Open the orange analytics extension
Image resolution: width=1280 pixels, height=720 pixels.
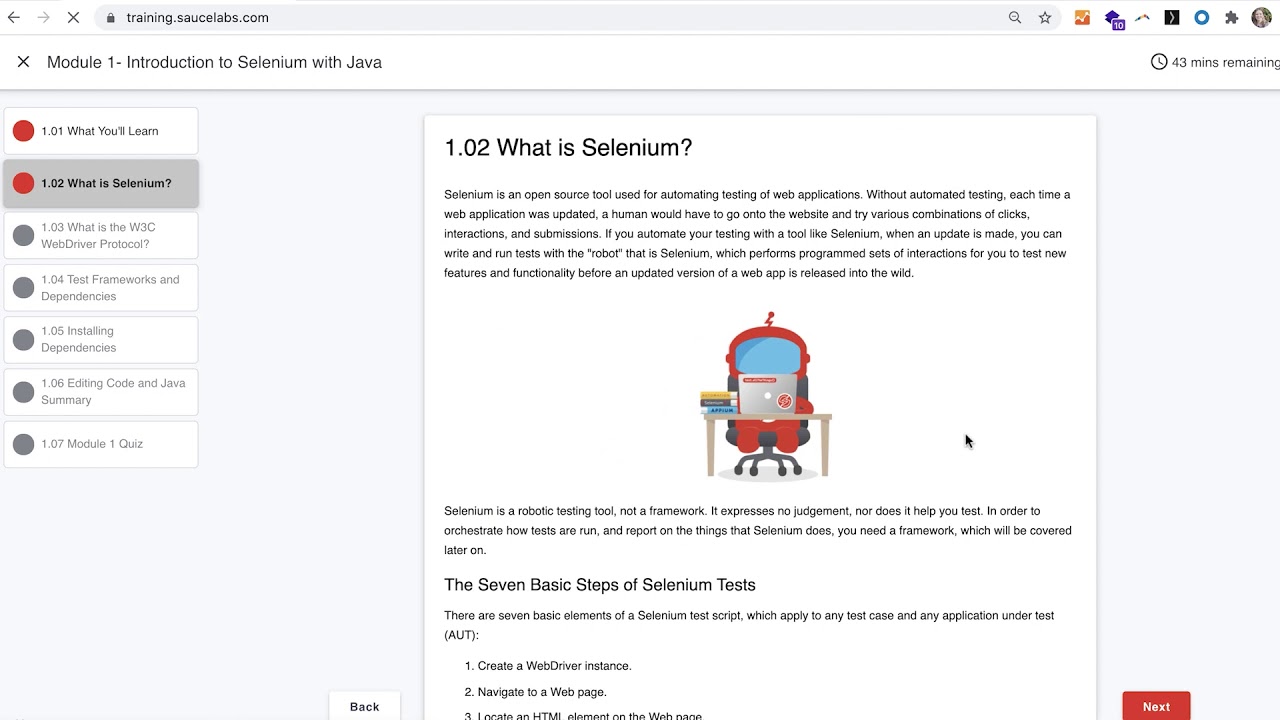tap(1082, 18)
